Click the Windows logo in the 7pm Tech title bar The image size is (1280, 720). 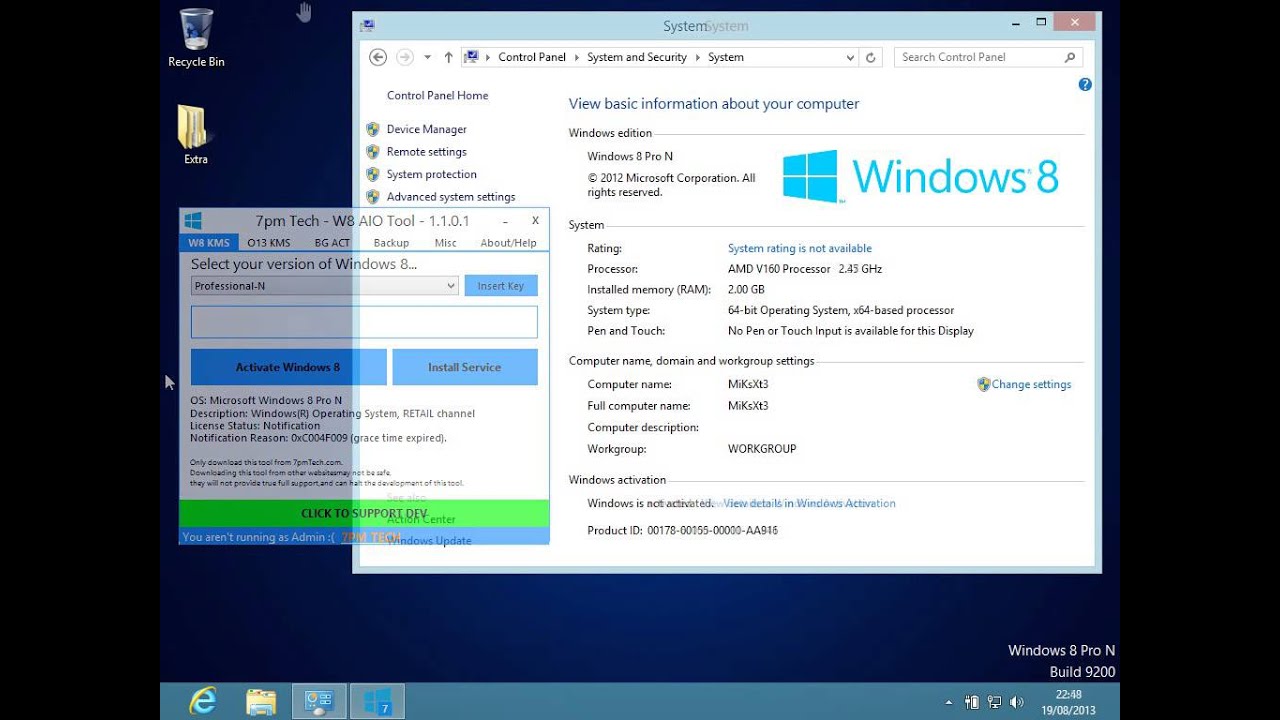click(x=194, y=221)
